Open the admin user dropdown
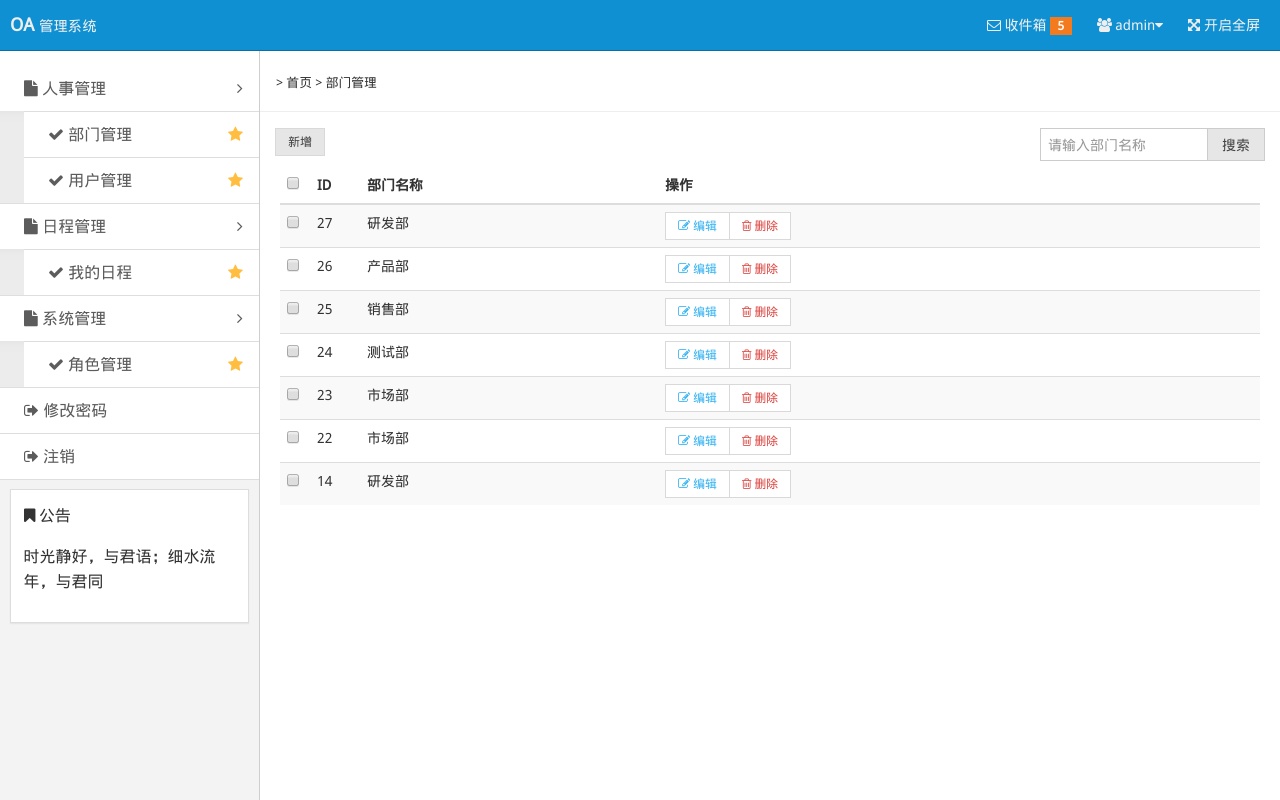The image size is (1280, 800). coord(1130,26)
